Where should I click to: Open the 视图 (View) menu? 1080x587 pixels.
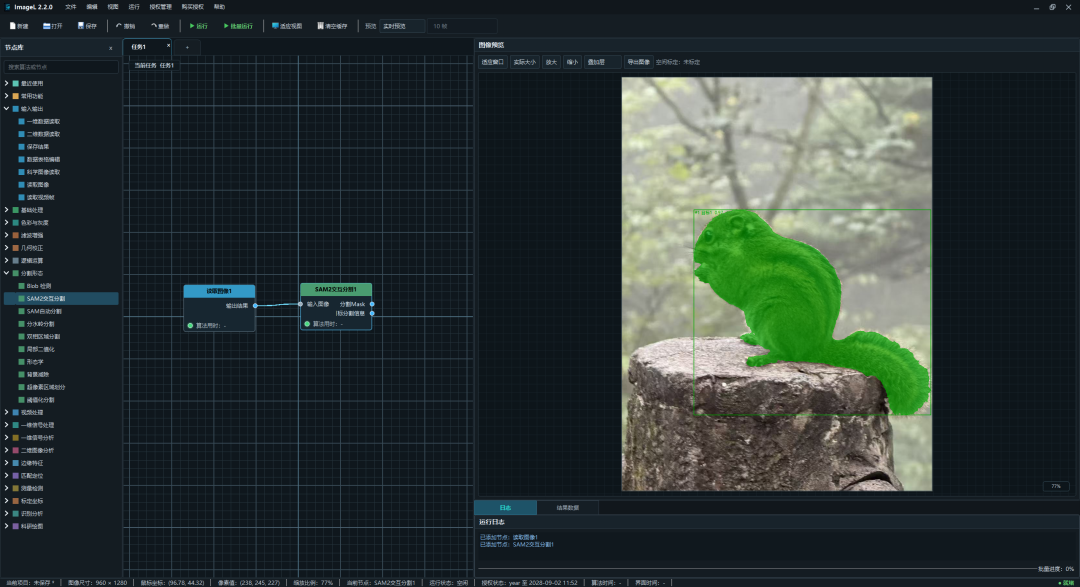[x=113, y=7]
